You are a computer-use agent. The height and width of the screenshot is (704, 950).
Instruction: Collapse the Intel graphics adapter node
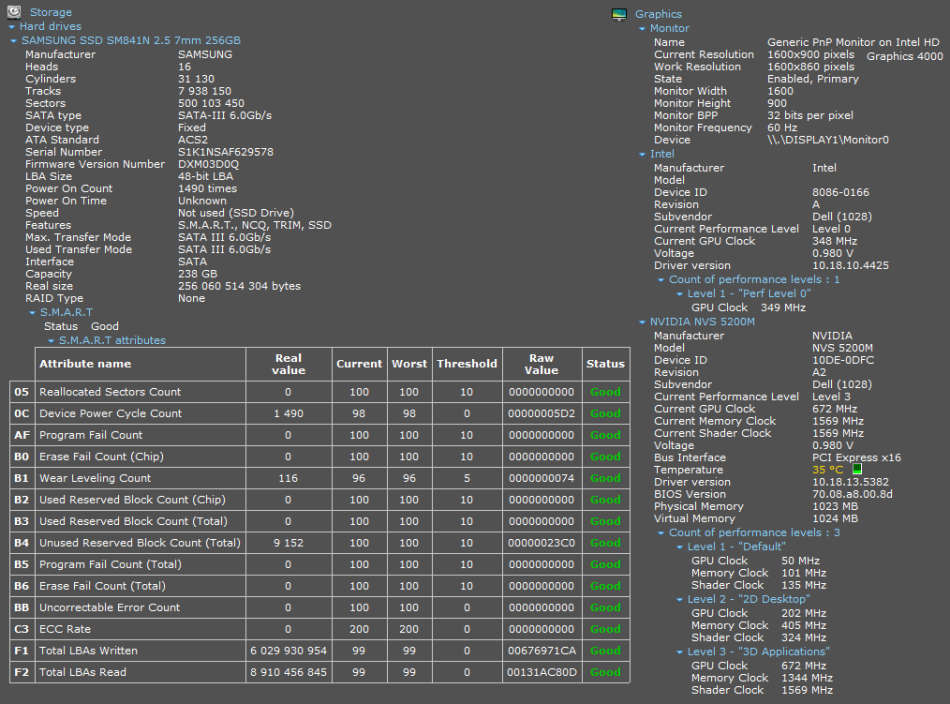pyautogui.click(x=642, y=155)
